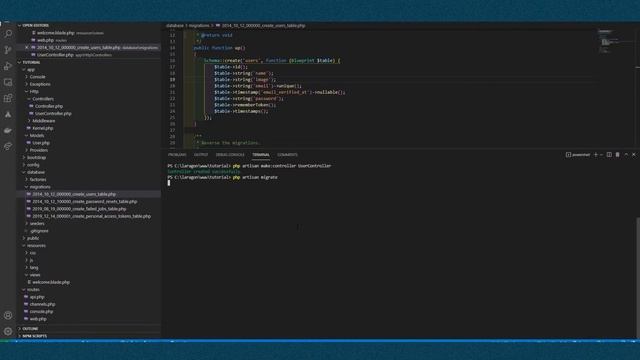Open the Run and Debug view
This screenshot has width=640, height=360.
(x=8, y=66)
